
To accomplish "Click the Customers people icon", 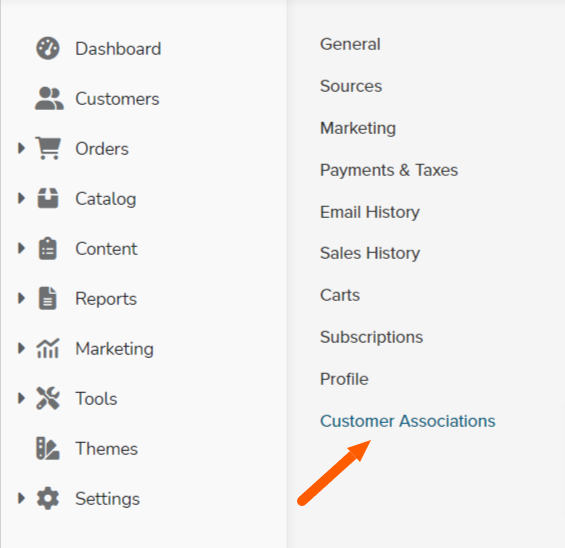I will 49,98.
